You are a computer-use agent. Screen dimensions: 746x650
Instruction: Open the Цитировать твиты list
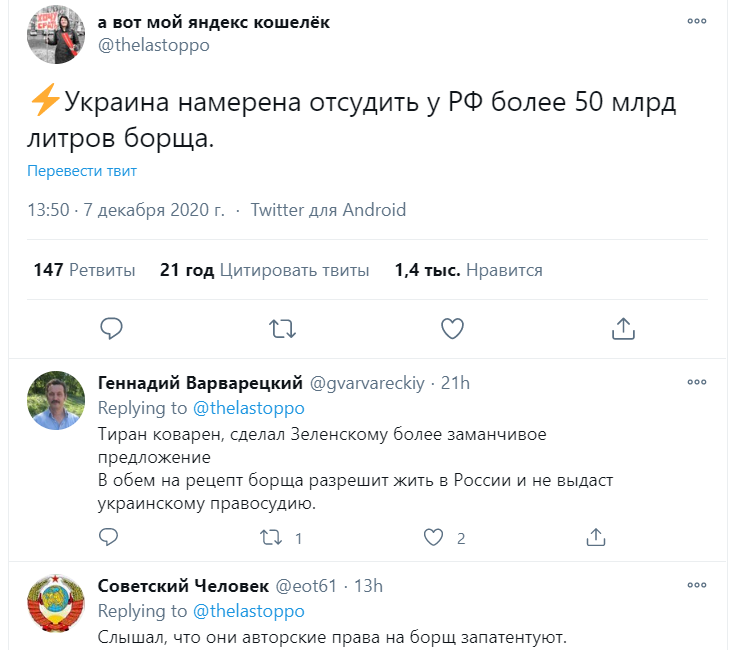pos(264,270)
